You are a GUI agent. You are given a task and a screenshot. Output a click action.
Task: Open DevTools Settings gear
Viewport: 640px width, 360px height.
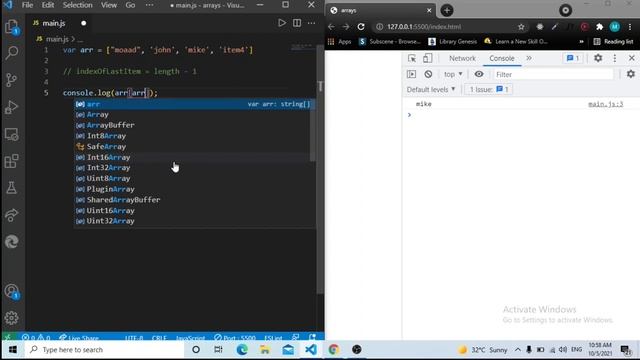point(598,58)
